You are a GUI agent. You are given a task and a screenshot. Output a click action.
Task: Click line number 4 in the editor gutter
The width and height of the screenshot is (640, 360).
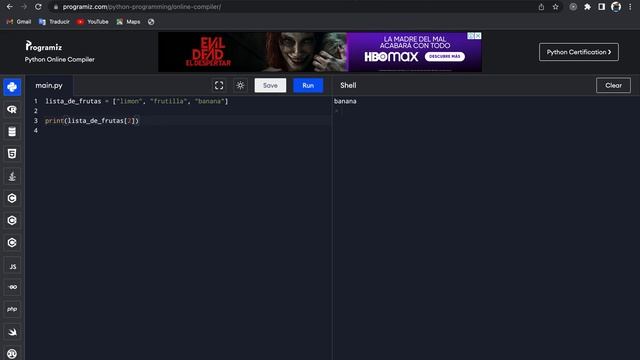pos(36,131)
